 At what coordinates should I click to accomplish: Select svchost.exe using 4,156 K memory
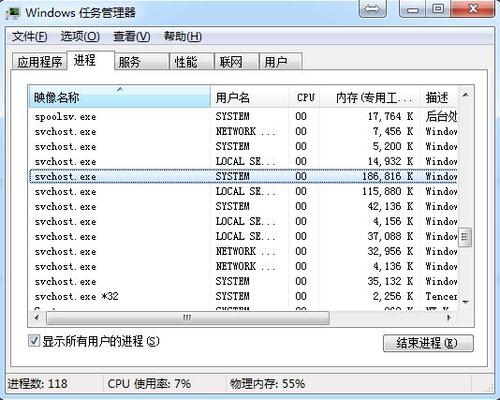click(243, 221)
